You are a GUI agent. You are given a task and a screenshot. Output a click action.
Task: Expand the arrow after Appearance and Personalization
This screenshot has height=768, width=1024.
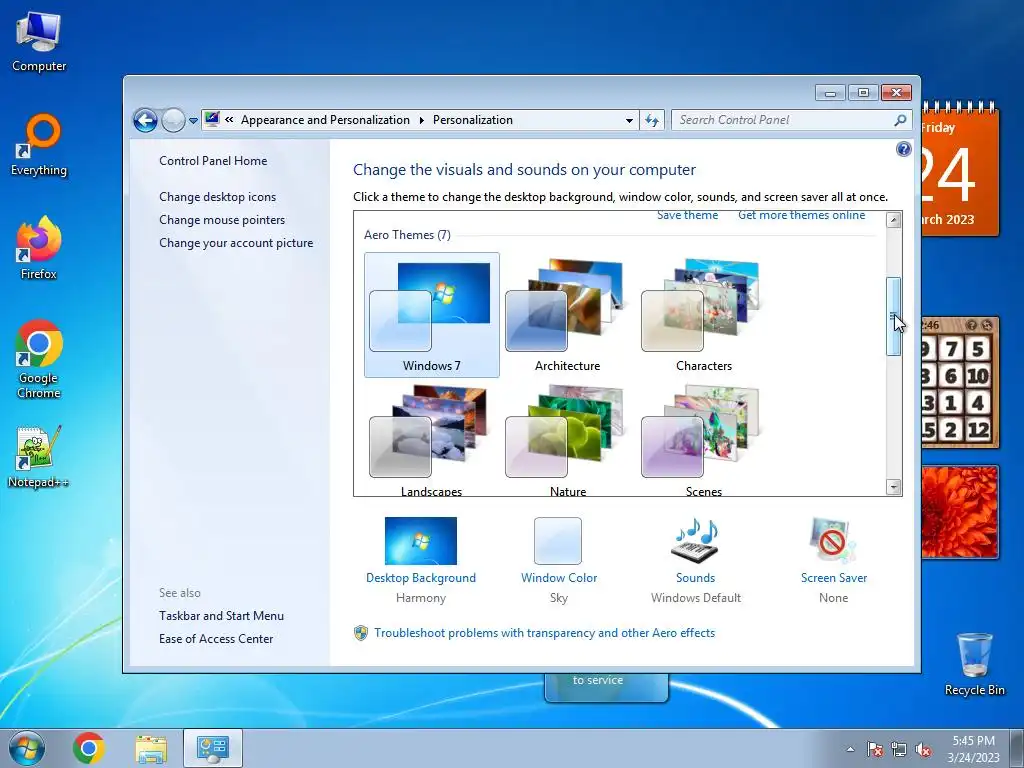tap(421, 120)
